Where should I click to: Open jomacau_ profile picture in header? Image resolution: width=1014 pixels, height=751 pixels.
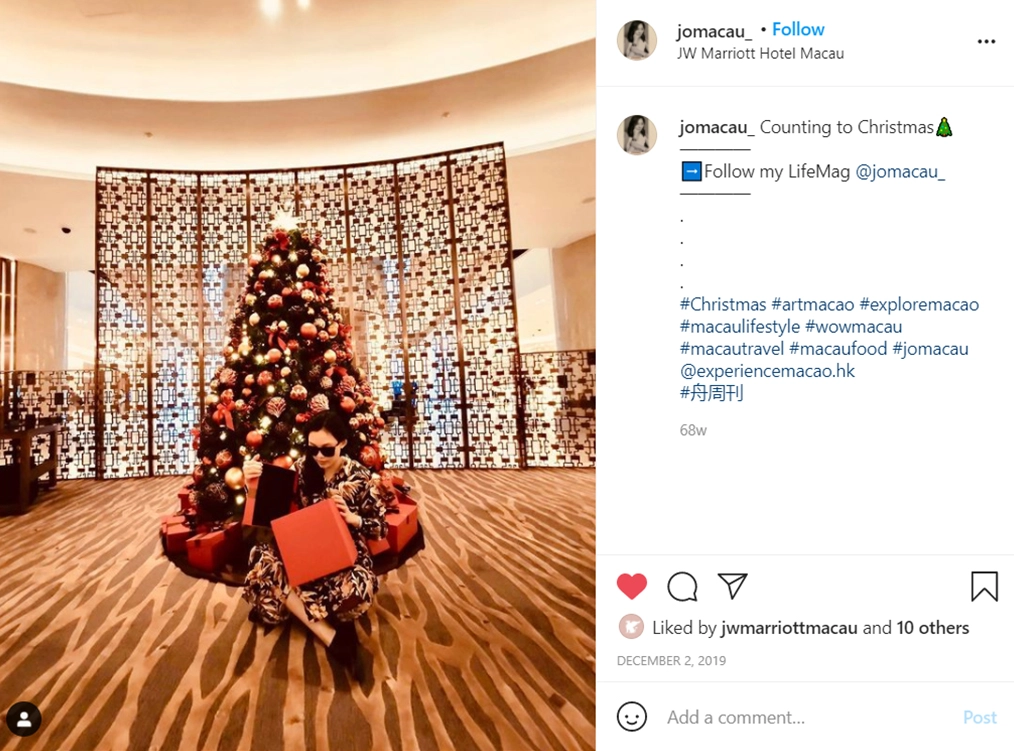click(636, 40)
